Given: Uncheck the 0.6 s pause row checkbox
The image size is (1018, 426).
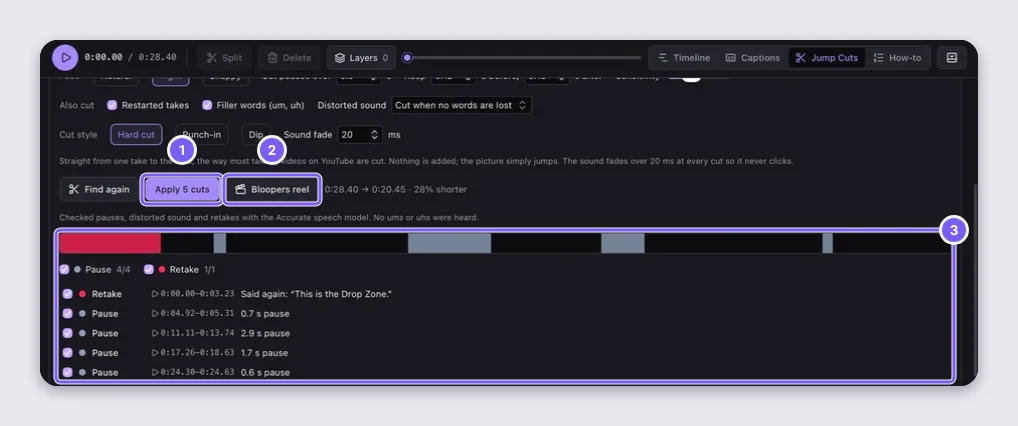Looking at the screenshot, I should point(68,372).
